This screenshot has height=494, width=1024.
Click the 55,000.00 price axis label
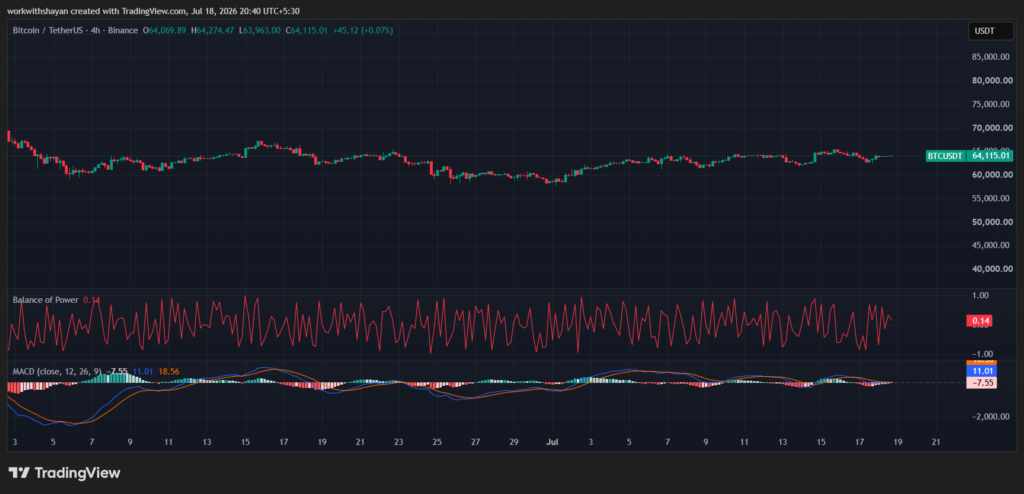(x=993, y=198)
